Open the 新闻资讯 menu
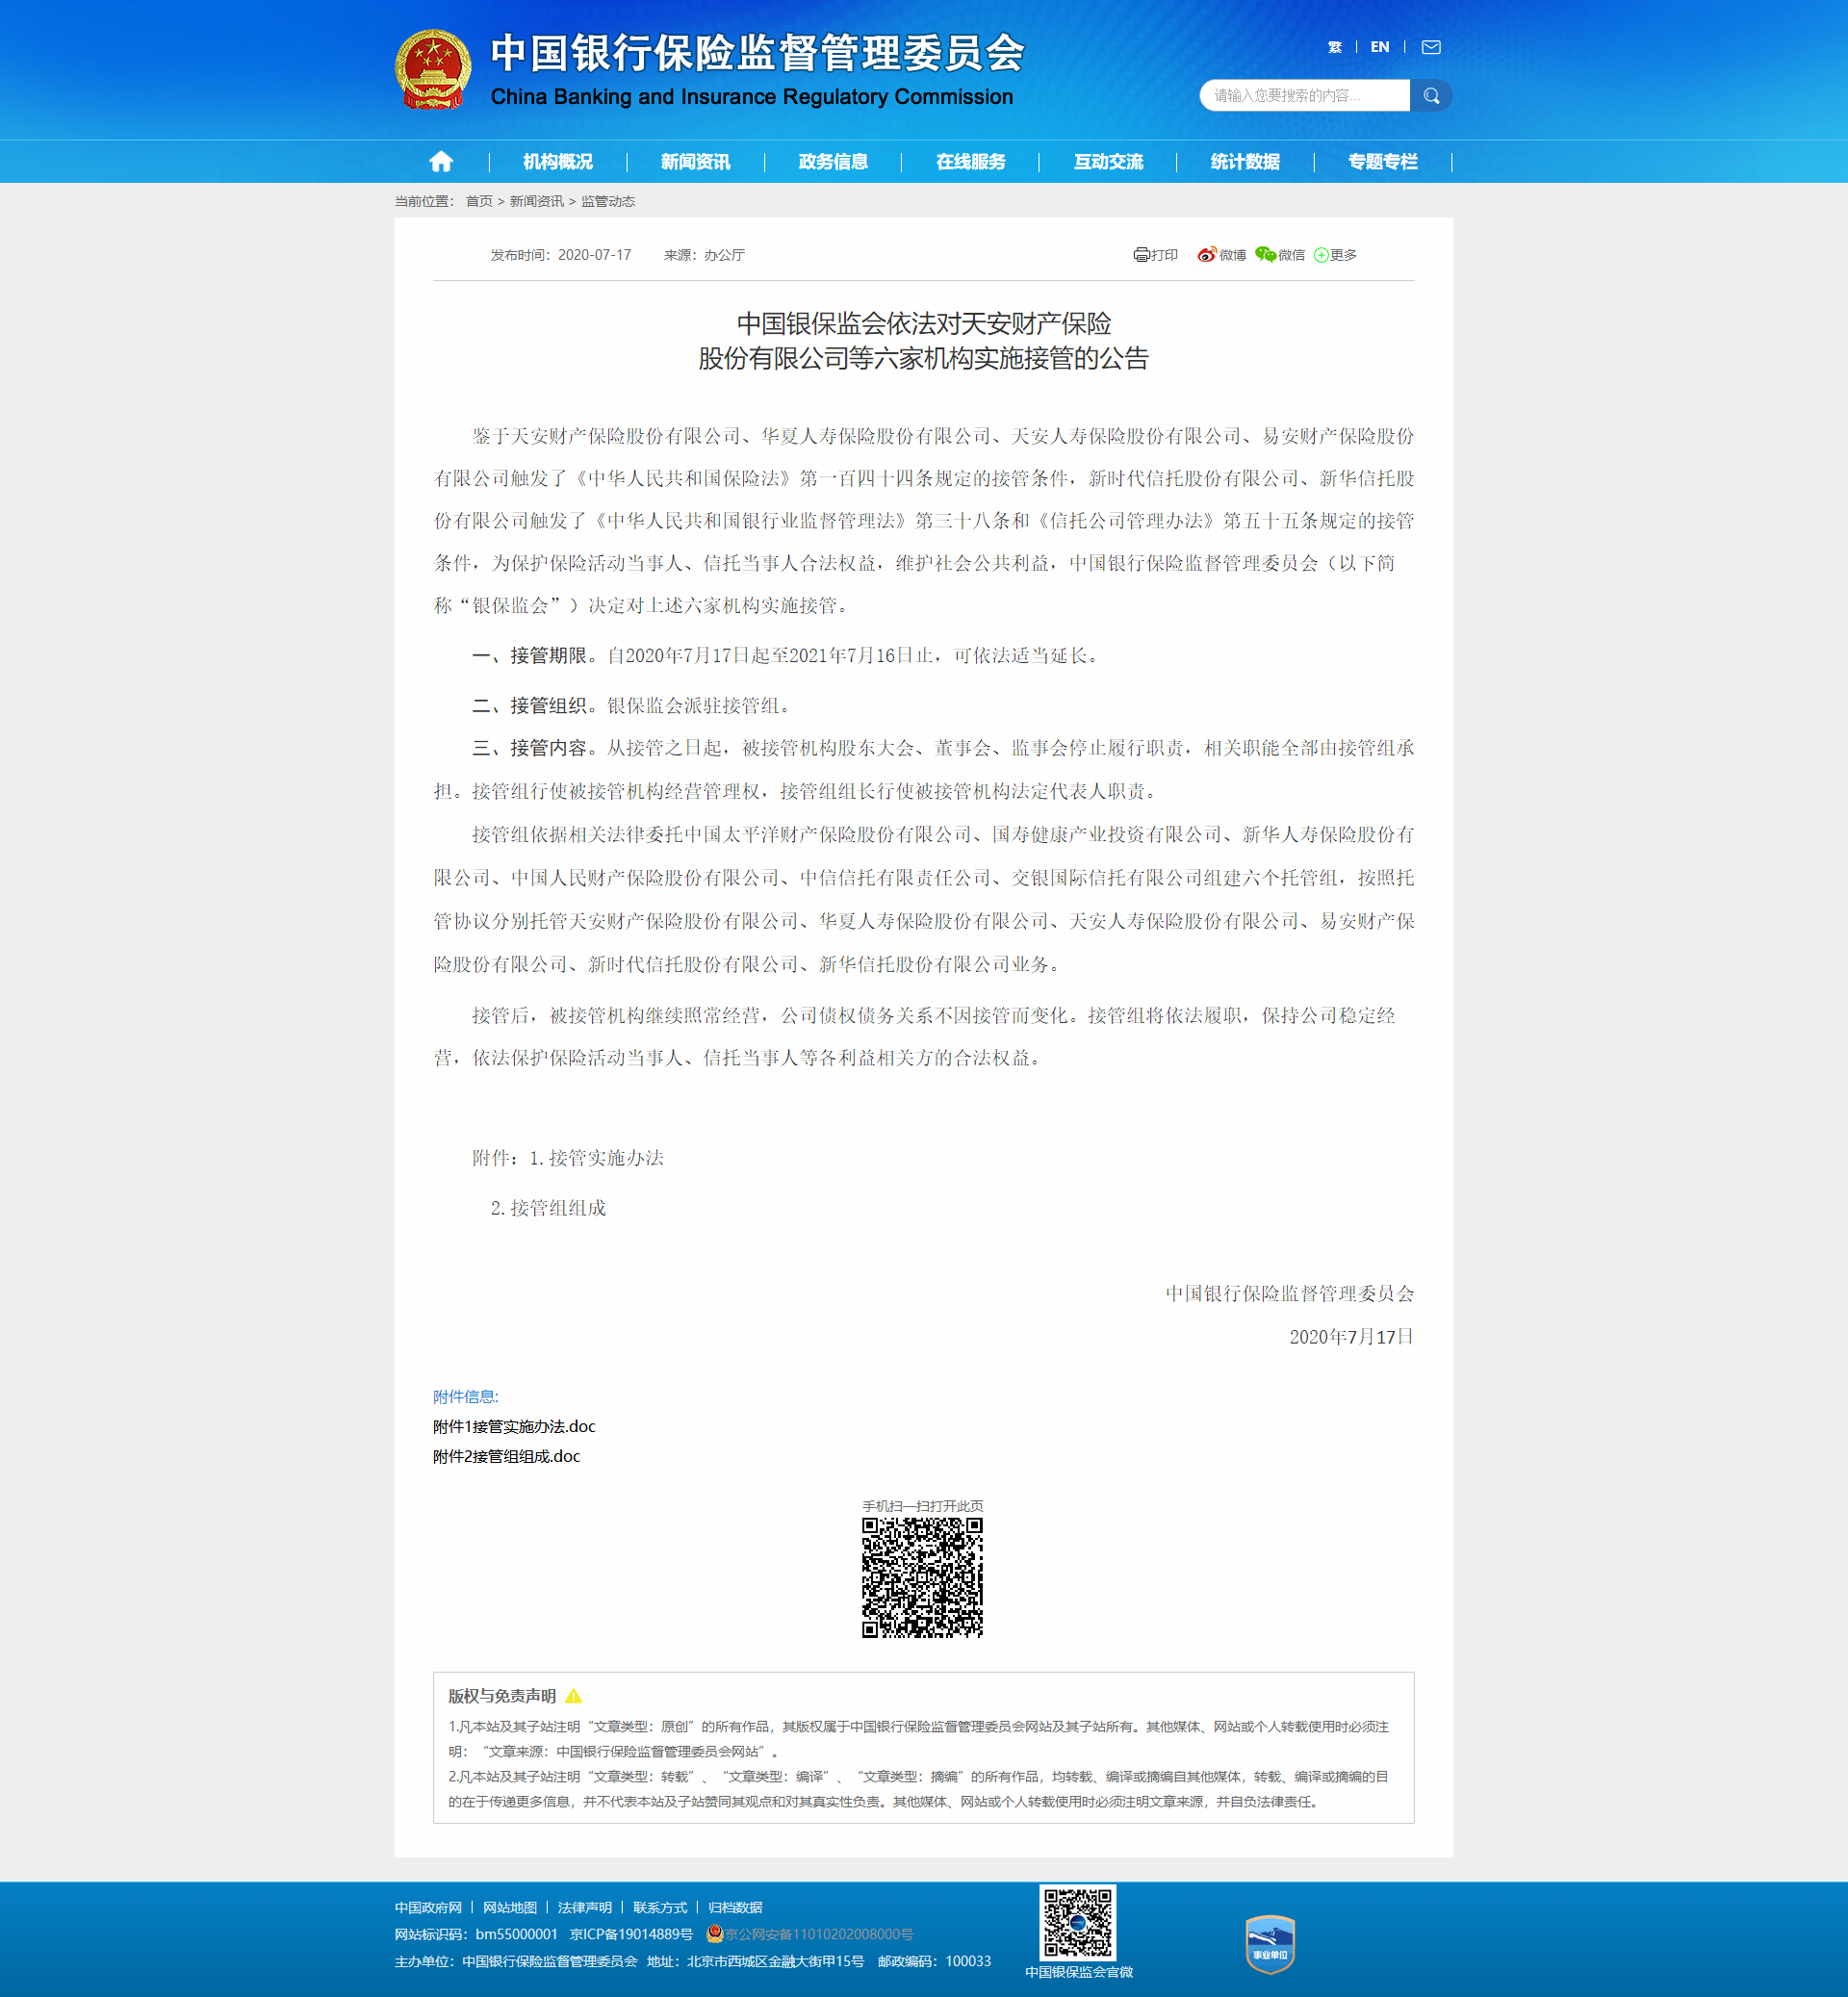The height and width of the screenshot is (1997, 1848). (695, 161)
